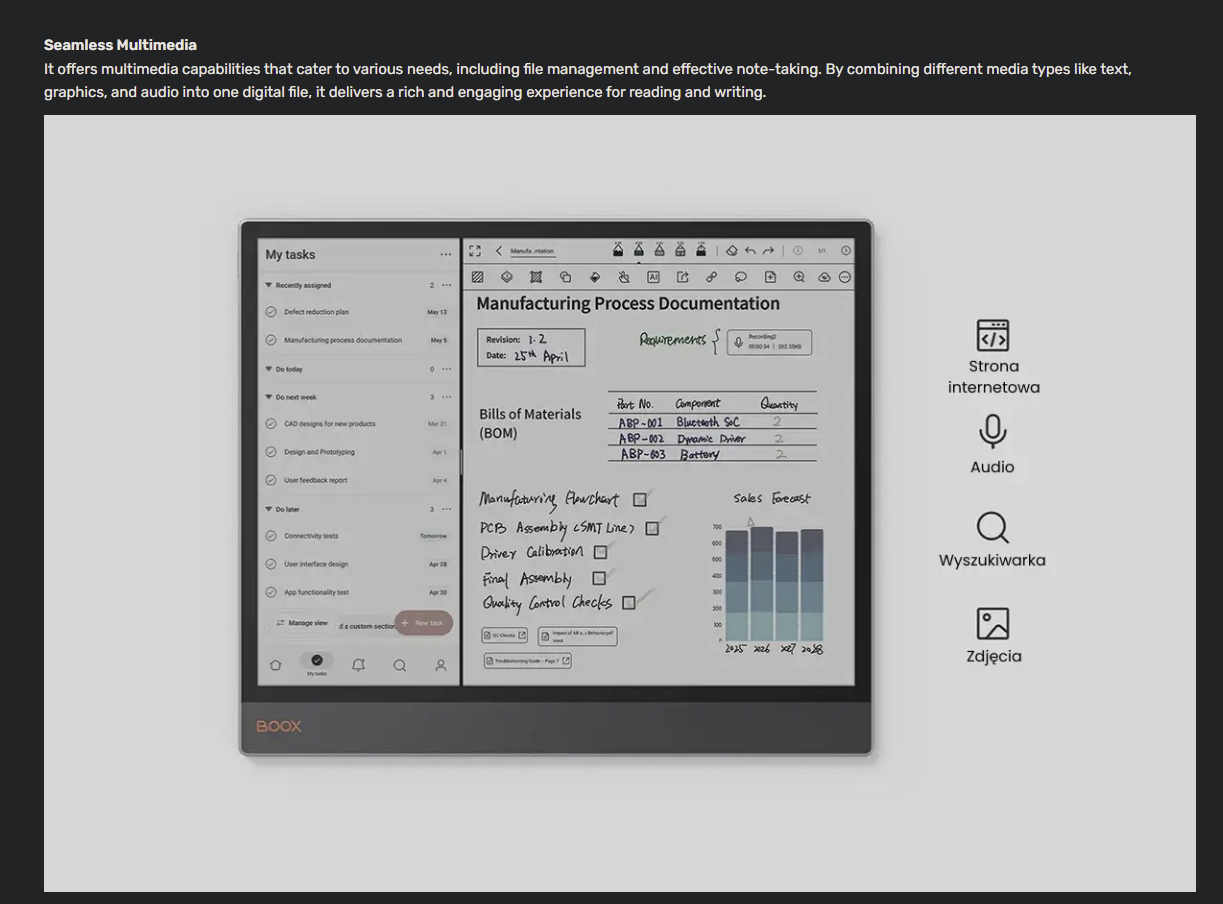
Task: Open the shapes tool
Action: click(565, 277)
